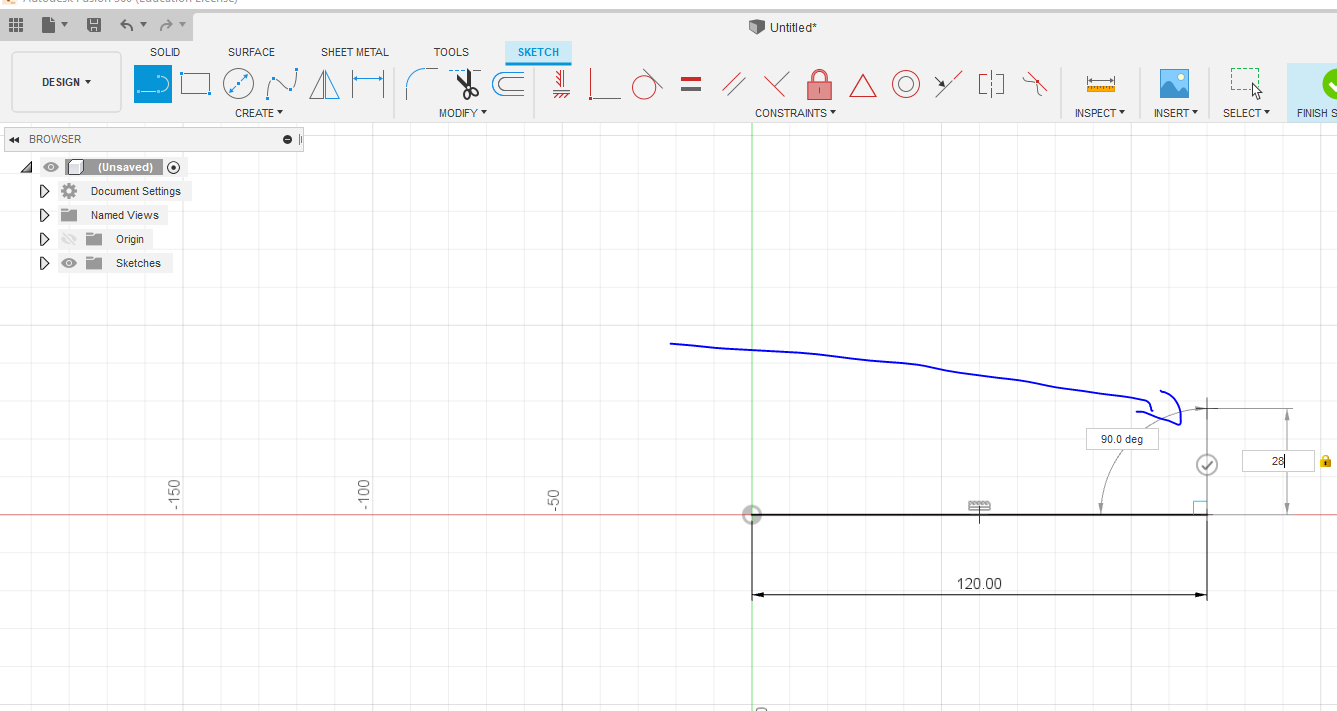Apply the Tangent constraint
Screen dimensions: 1337x711
(647, 84)
